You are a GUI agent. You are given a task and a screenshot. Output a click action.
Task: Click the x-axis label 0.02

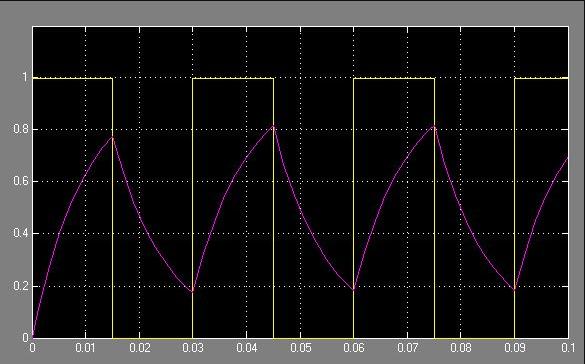point(140,348)
